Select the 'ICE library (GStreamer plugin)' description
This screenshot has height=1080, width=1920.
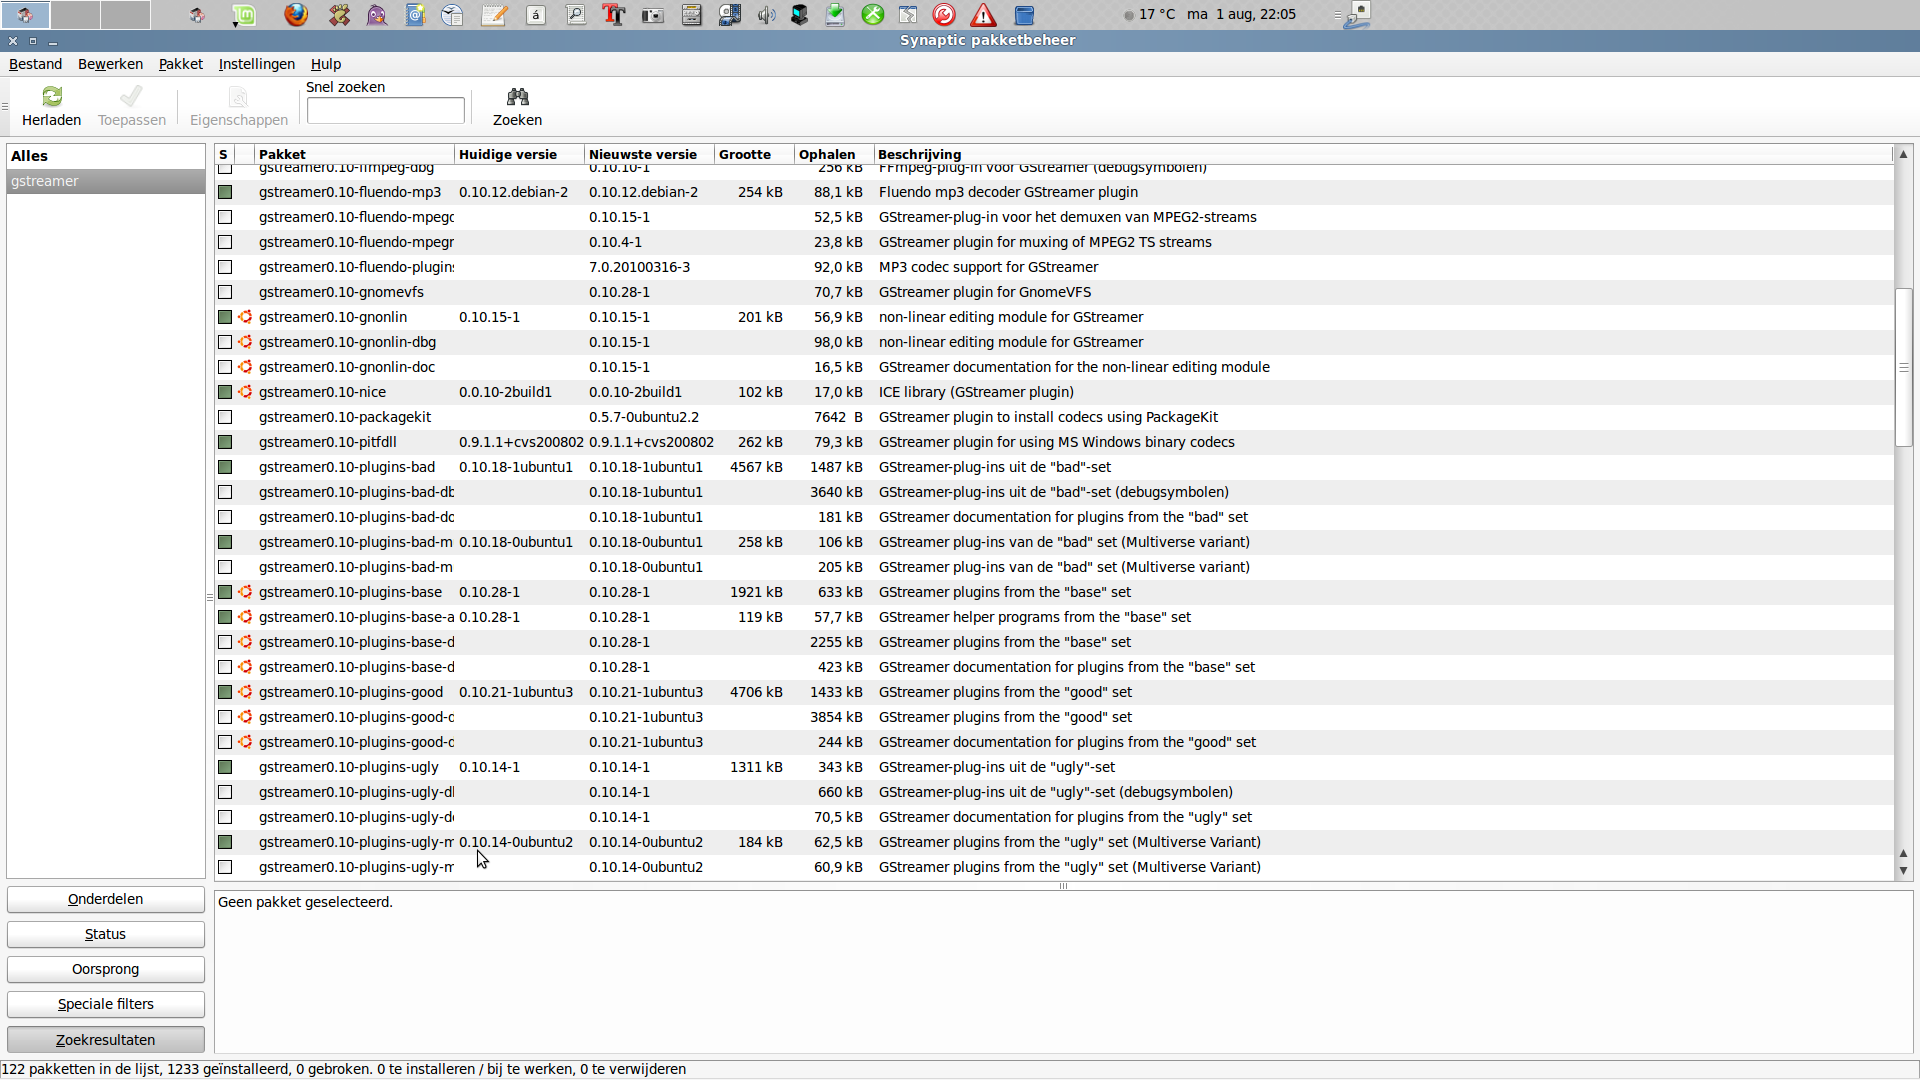point(976,392)
